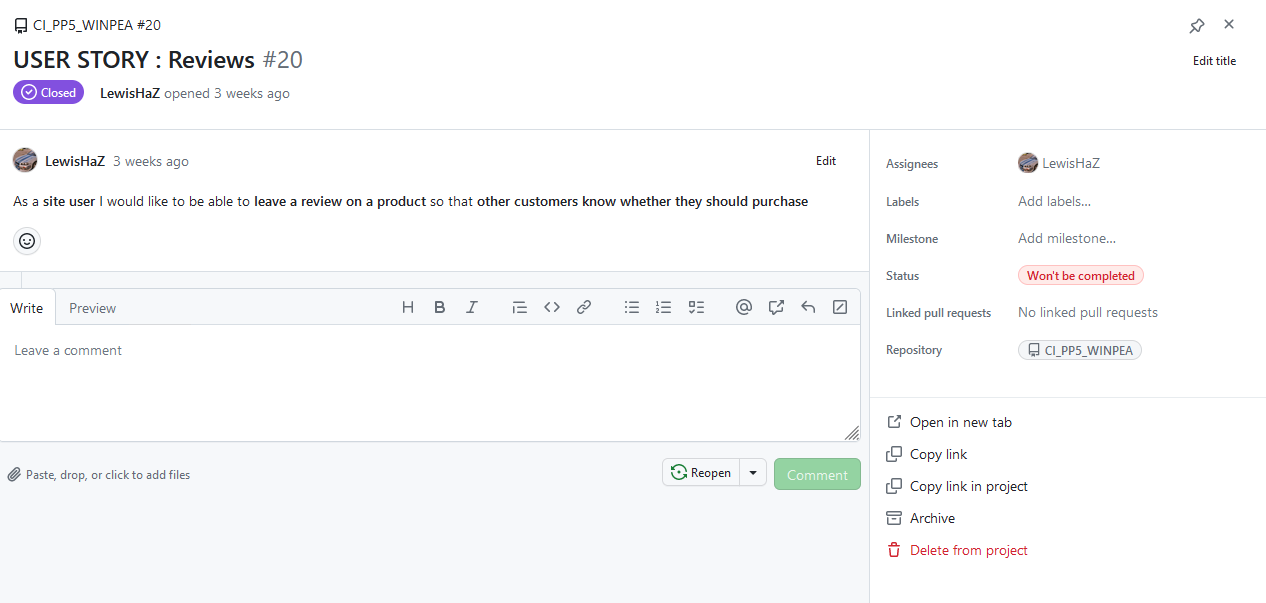Image resolution: width=1266 pixels, height=603 pixels.
Task: Click the issue title USER STORY : Reviews
Action: point(134,60)
